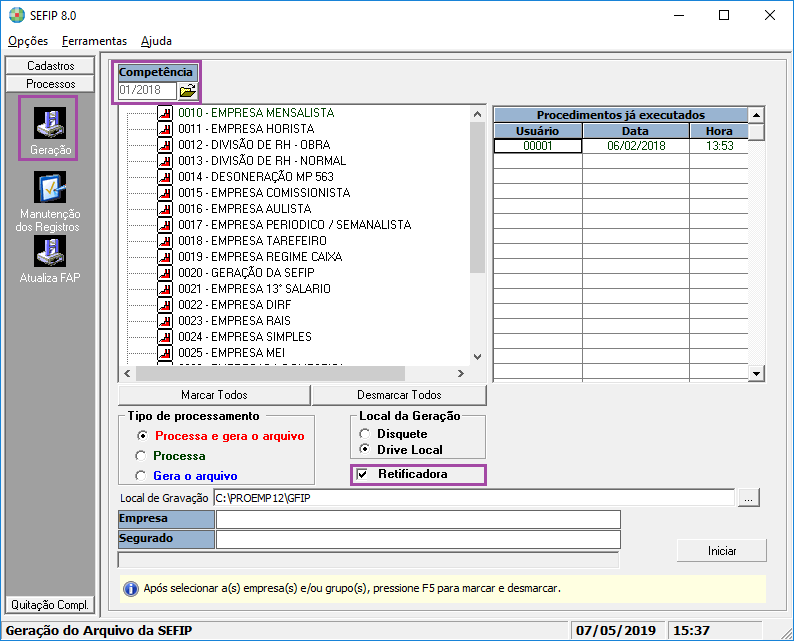Switch to the Quitação Compl. section

(x=50, y=605)
